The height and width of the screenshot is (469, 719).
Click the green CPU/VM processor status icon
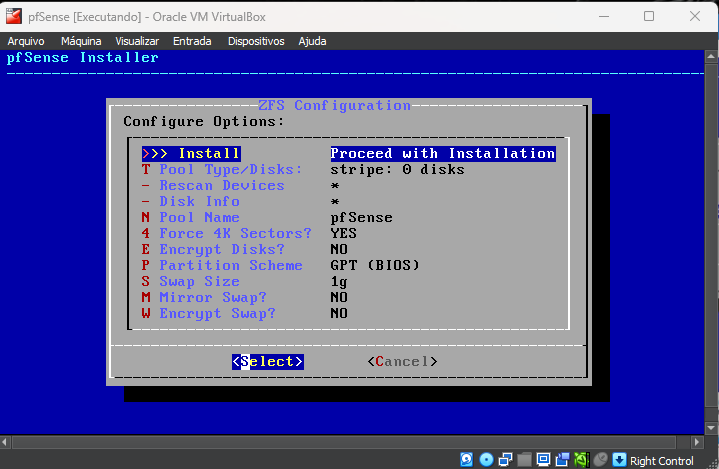581,459
